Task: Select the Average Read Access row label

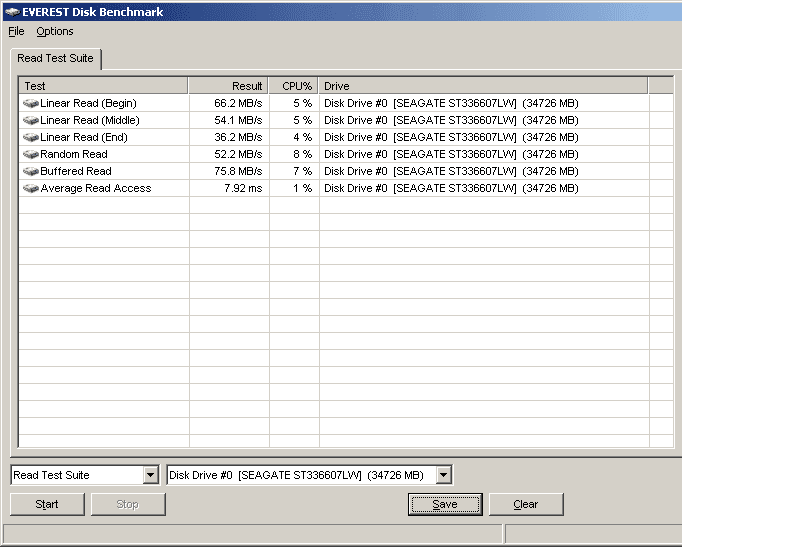Action: click(x=95, y=188)
